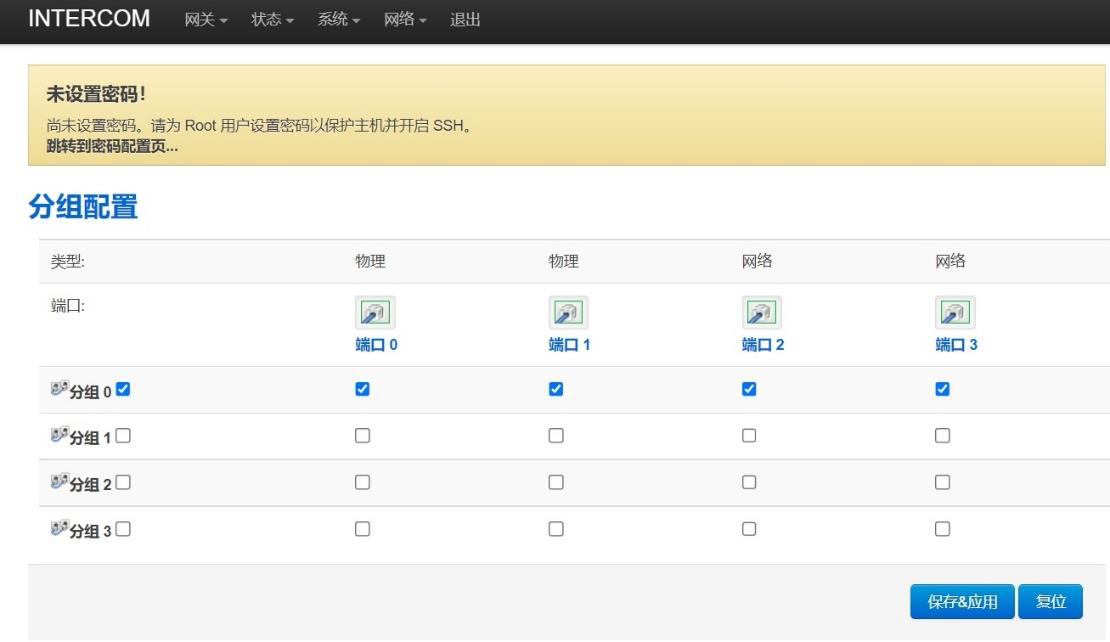
Task: Open the 网络 menu in navbar
Action: tap(406, 21)
